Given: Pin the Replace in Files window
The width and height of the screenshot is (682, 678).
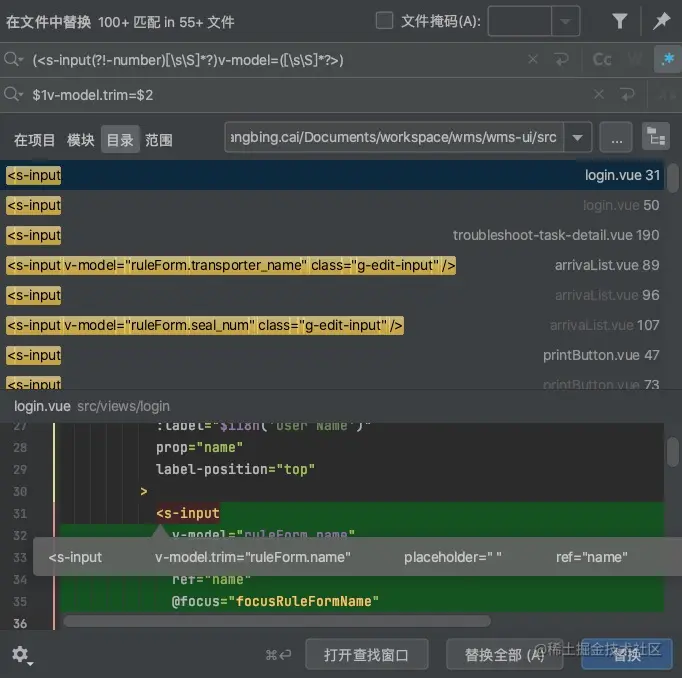Looking at the screenshot, I should pyautogui.click(x=661, y=21).
